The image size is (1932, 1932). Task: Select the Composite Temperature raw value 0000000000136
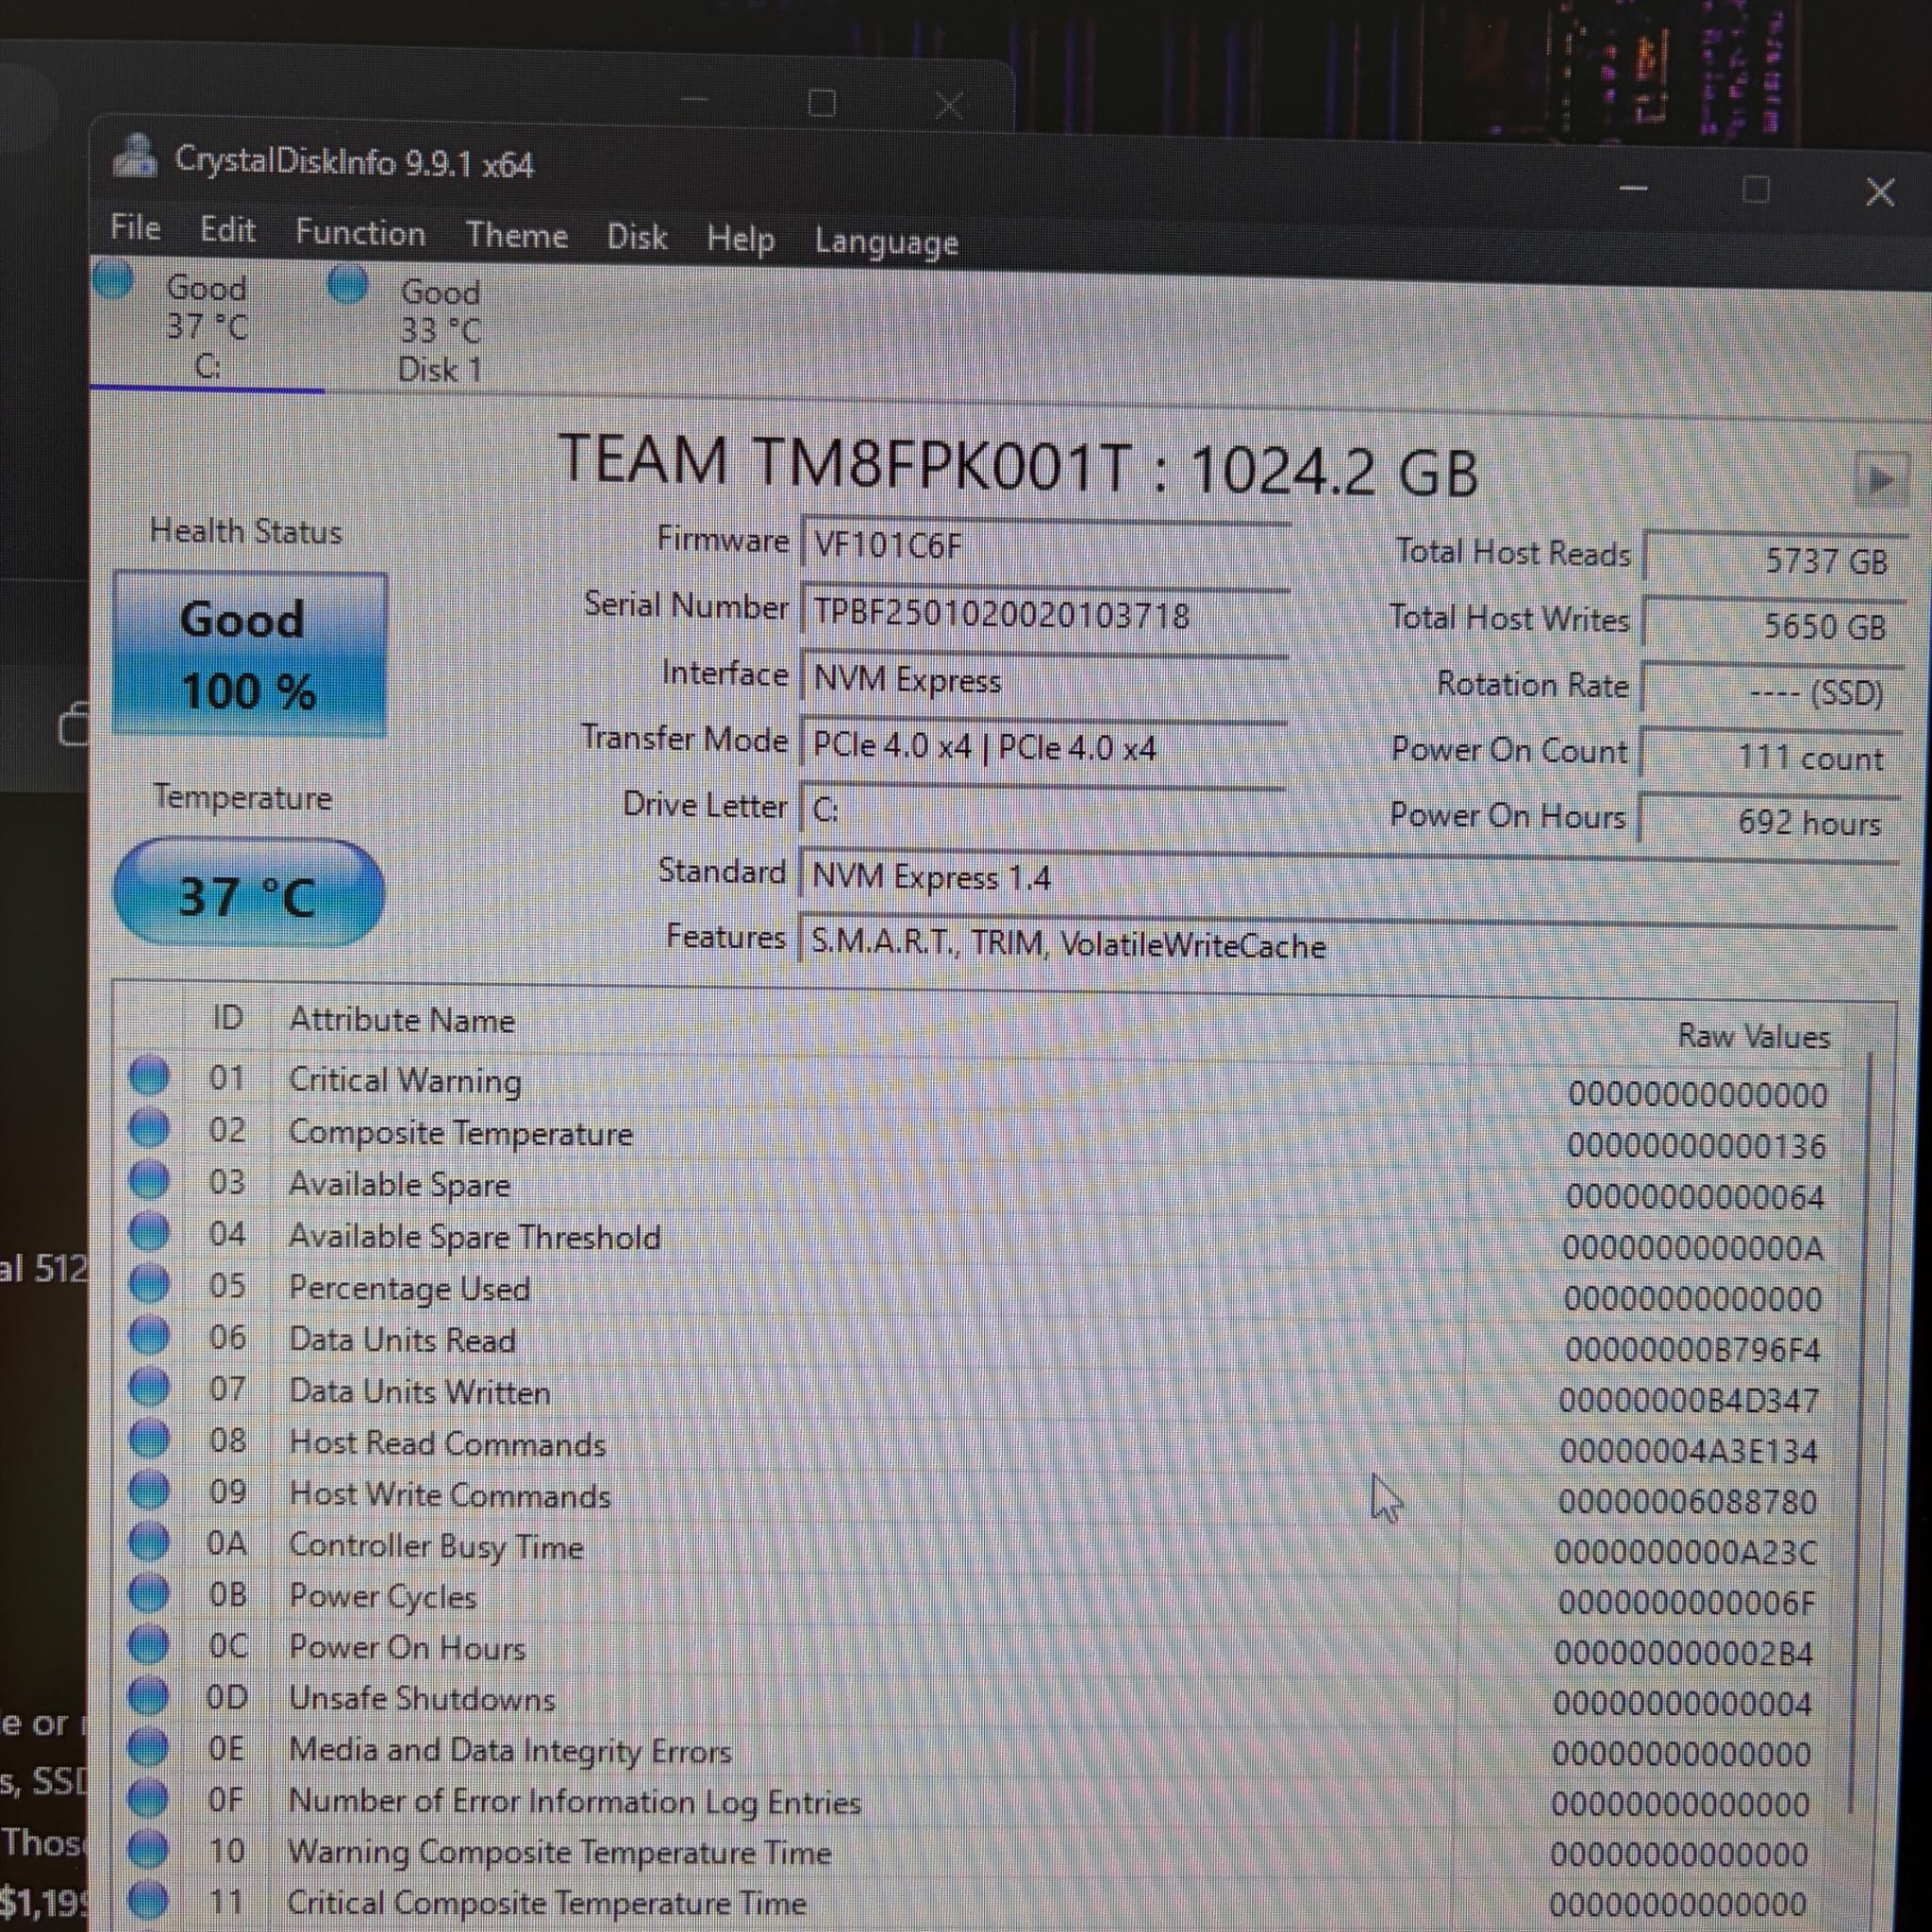pyautogui.click(x=1697, y=1145)
